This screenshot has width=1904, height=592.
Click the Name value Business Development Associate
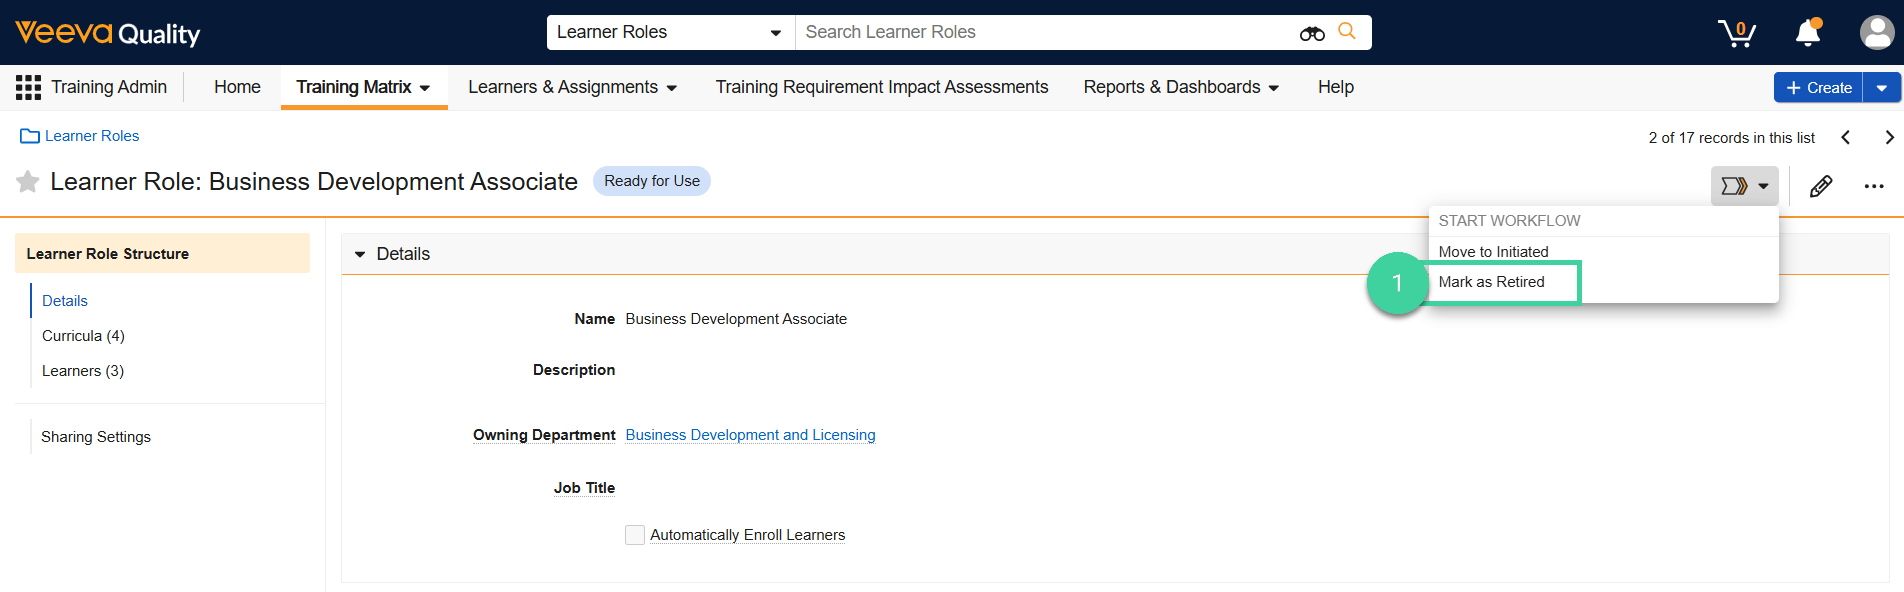pyautogui.click(x=736, y=319)
